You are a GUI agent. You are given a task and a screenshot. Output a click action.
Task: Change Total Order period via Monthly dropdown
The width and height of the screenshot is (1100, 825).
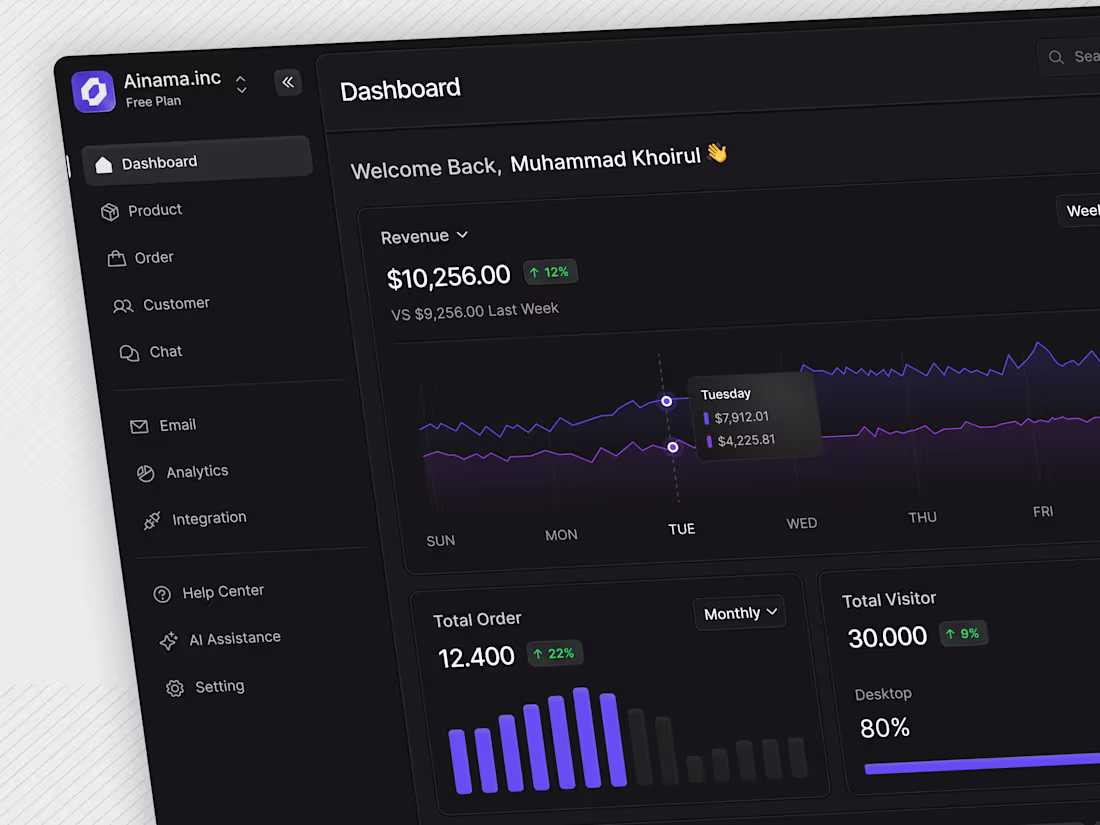point(739,612)
